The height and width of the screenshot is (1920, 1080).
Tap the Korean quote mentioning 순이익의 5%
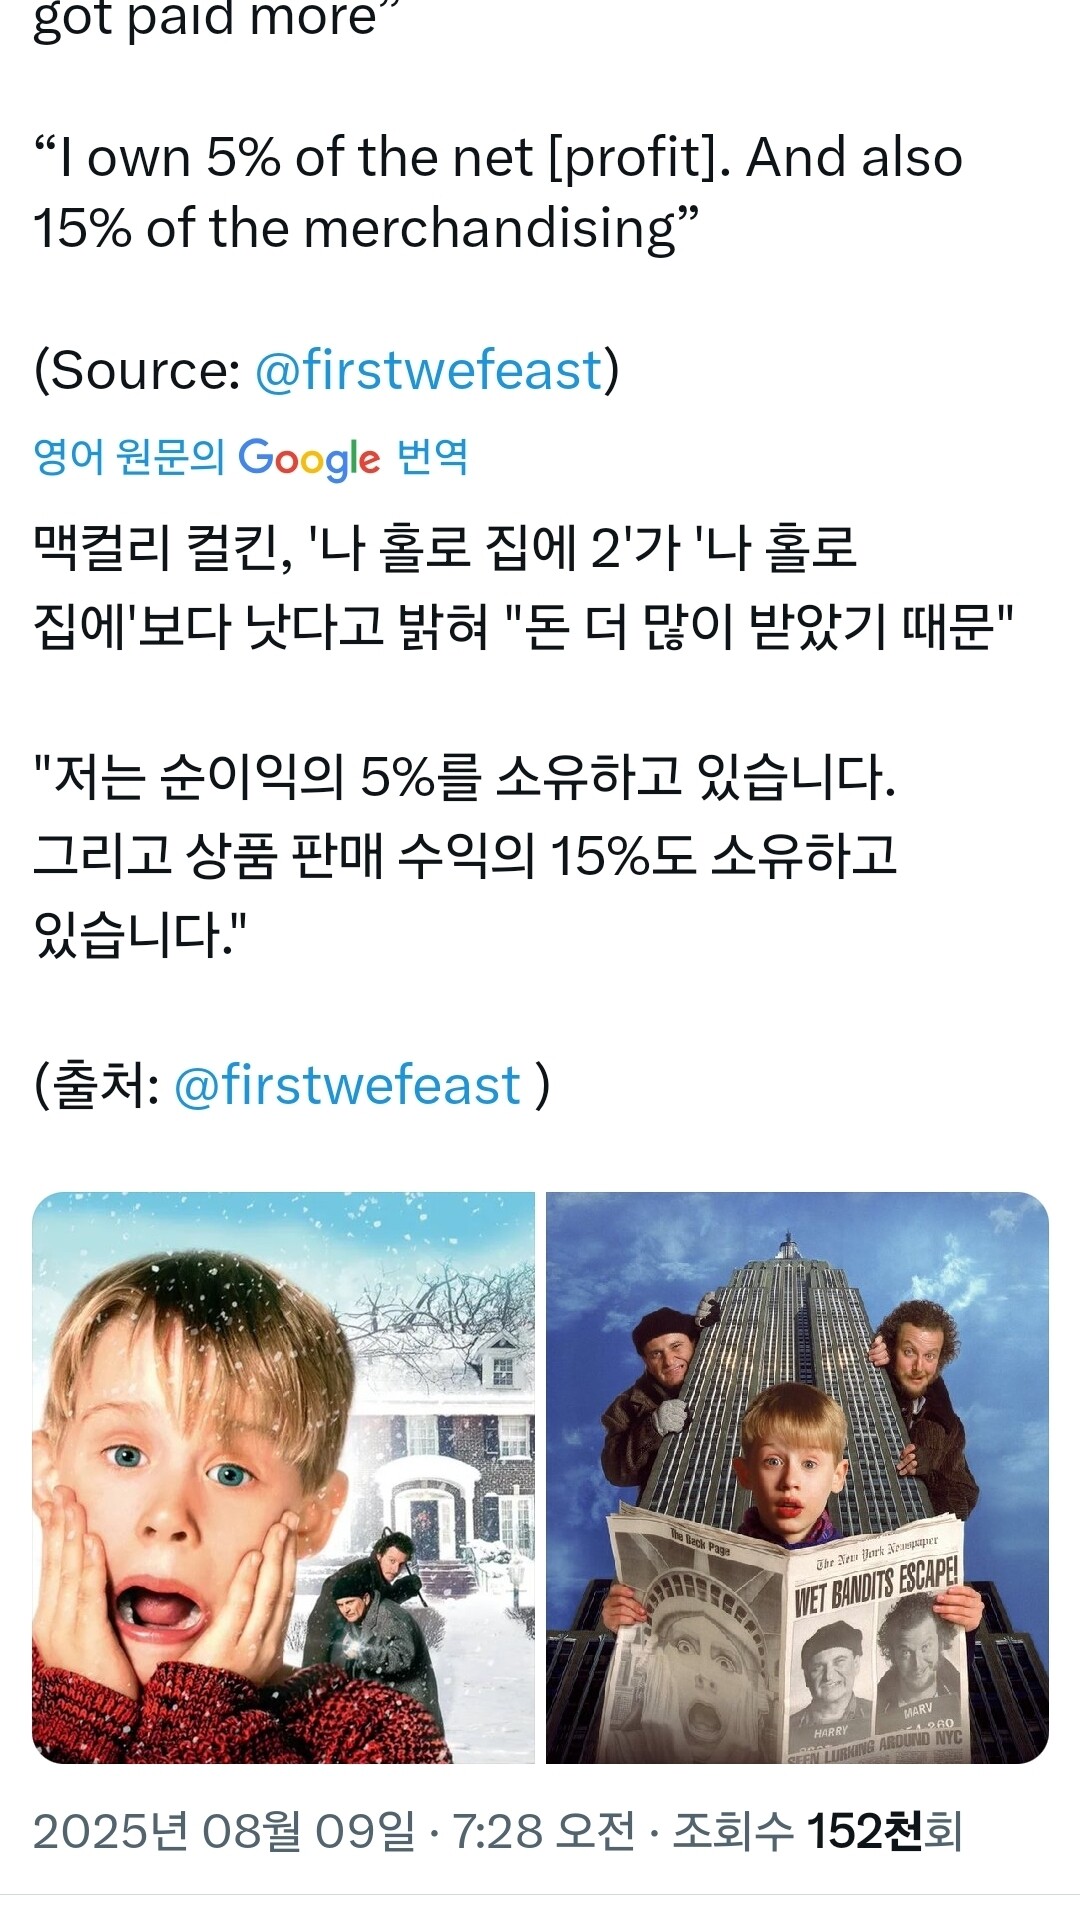point(465,857)
